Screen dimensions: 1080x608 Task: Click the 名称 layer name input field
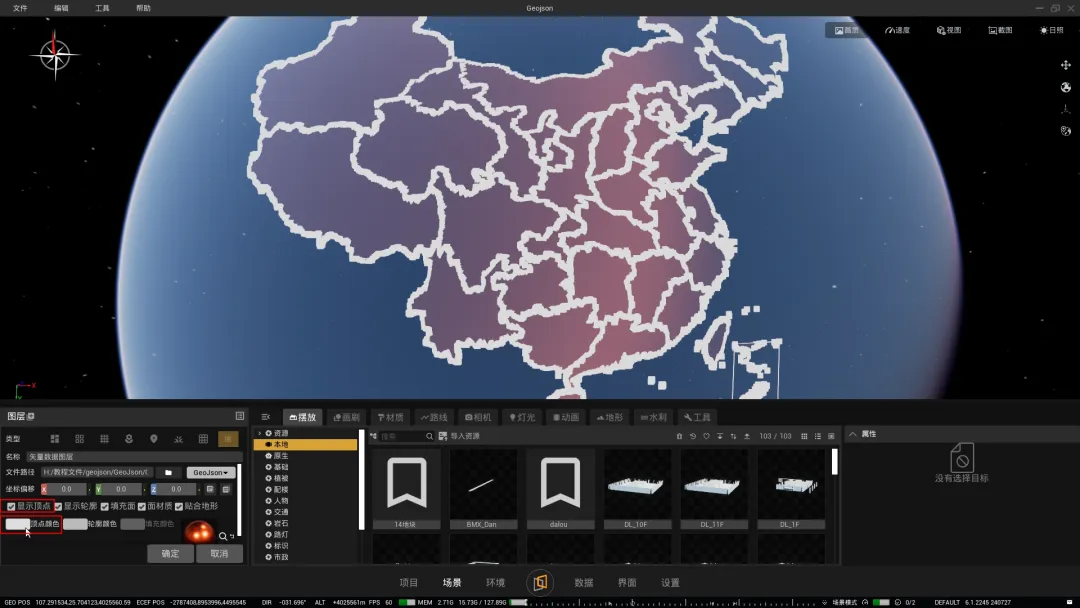coord(134,457)
